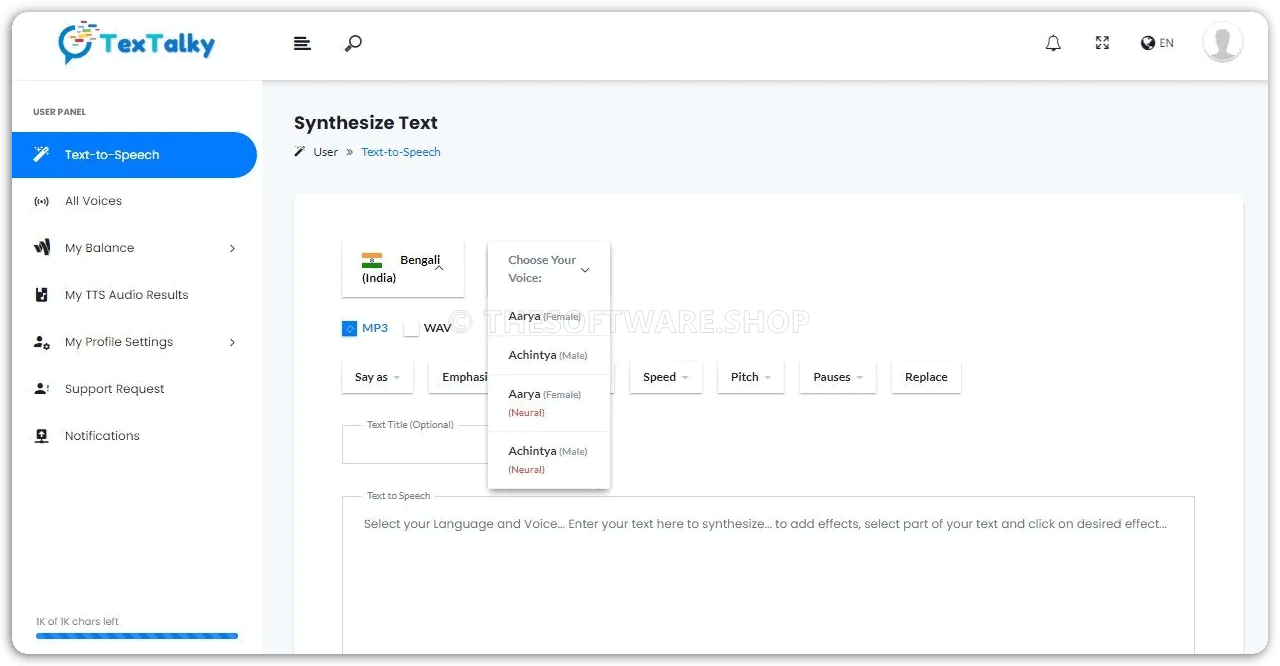The width and height of the screenshot is (1280, 666).
Task: Select Achintya (Male) Neural voice
Action: [549, 460]
